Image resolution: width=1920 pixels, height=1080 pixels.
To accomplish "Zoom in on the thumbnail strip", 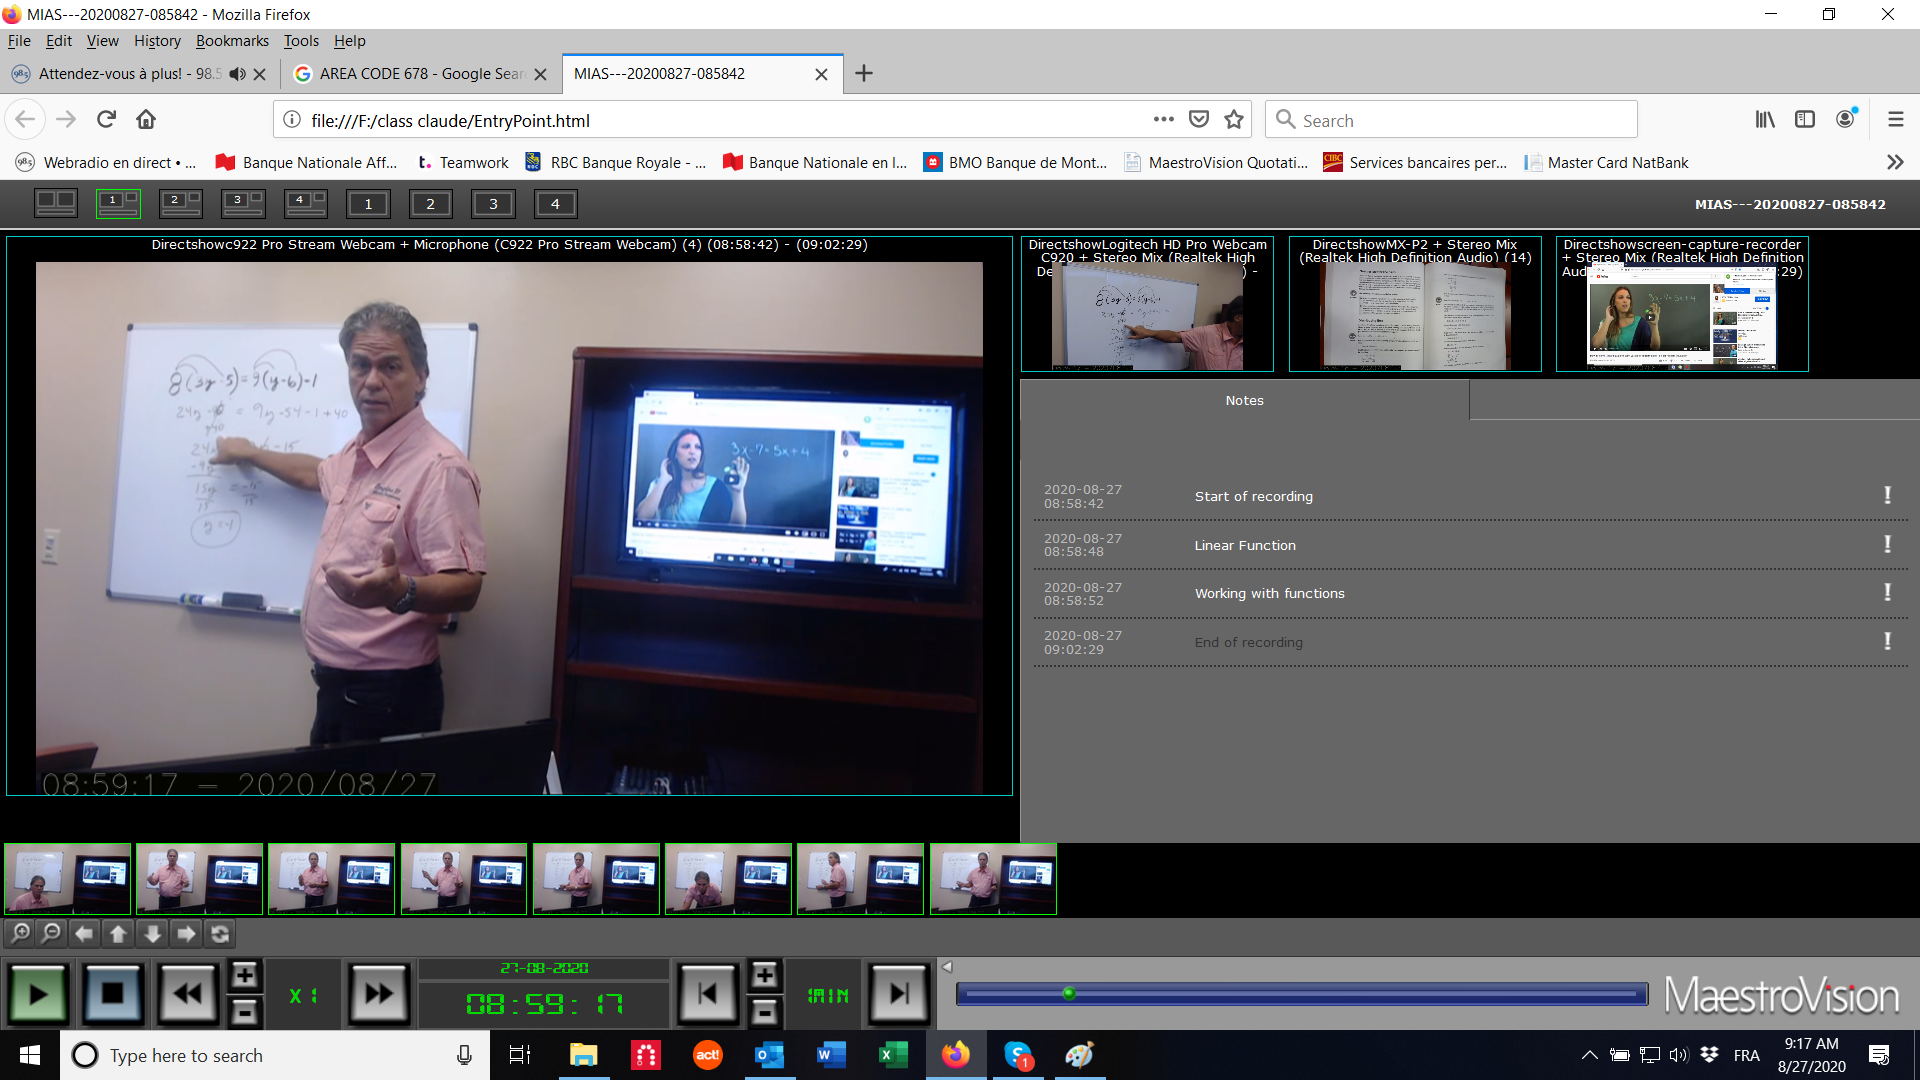I will (21, 933).
